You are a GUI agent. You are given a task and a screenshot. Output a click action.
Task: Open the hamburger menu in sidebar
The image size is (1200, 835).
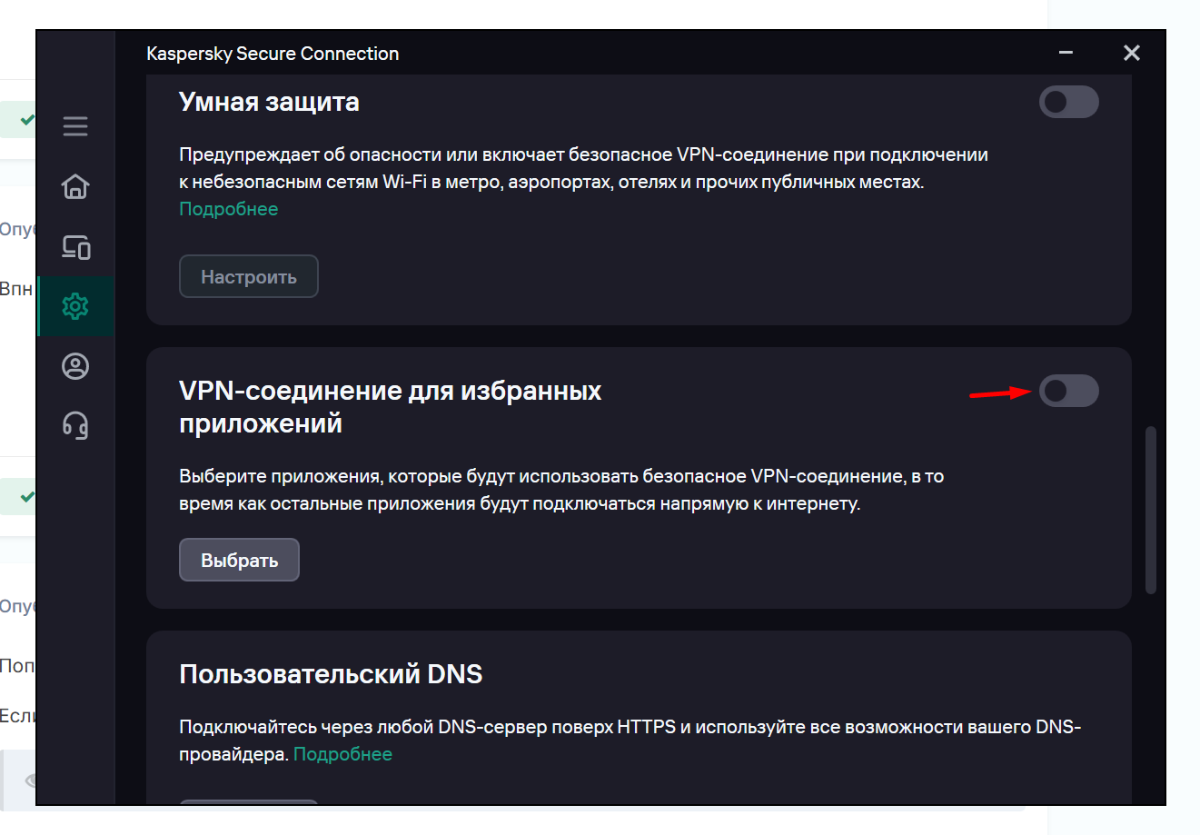[75, 127]
